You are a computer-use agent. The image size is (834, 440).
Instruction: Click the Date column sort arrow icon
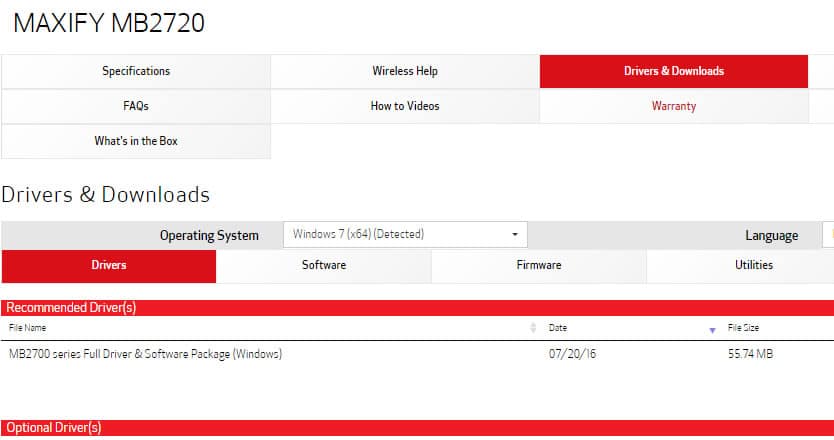pyautogui.click(x=712, y=329)
